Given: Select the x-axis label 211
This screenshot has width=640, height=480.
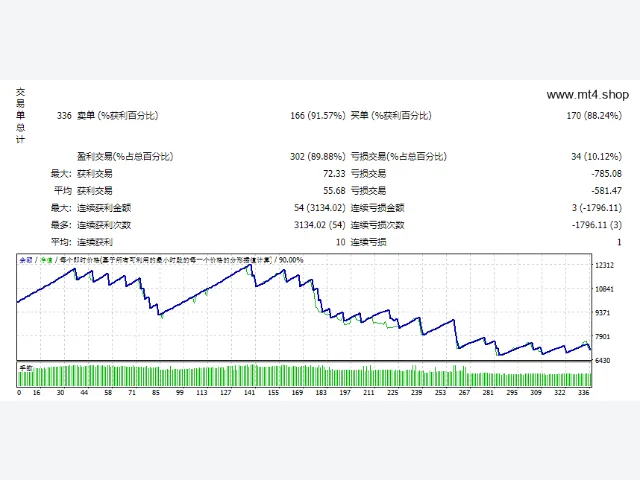Looking at the screenshot, I should pos(369,393).
